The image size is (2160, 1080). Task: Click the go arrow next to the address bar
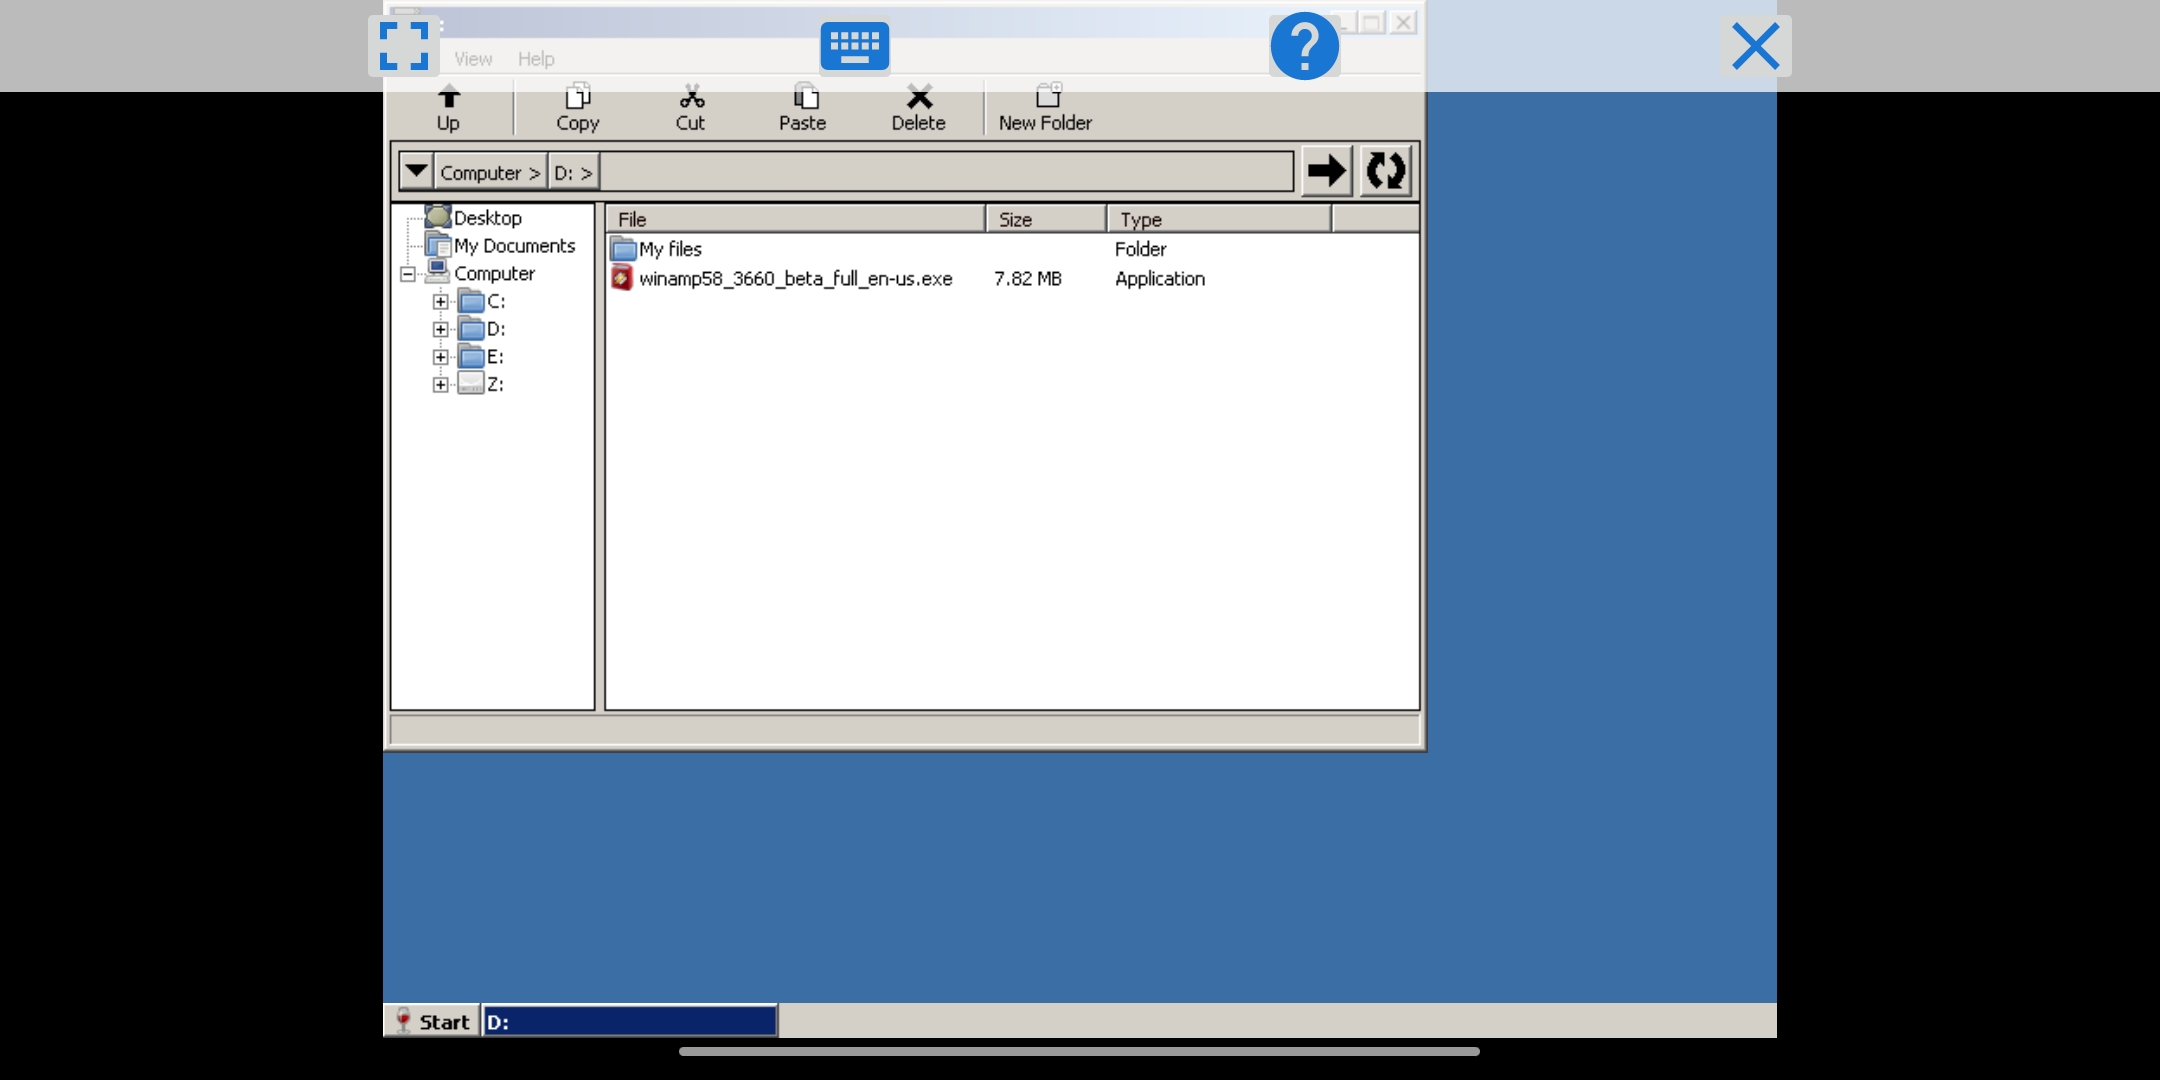click(1326, 170)
